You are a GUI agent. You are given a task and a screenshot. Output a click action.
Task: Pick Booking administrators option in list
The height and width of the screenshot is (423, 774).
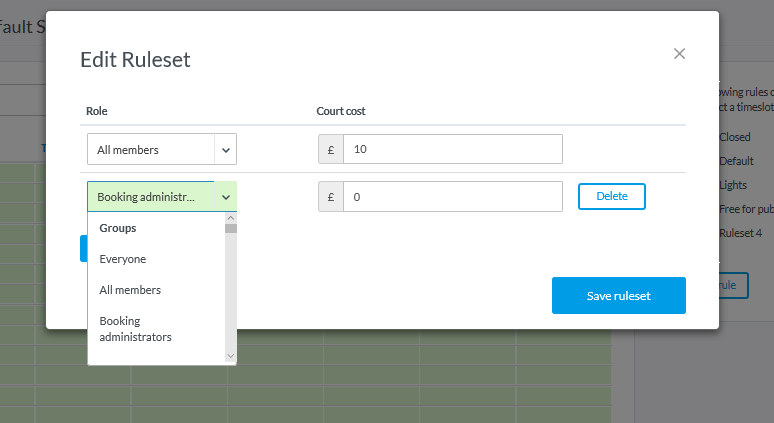[x=135, y=329]
